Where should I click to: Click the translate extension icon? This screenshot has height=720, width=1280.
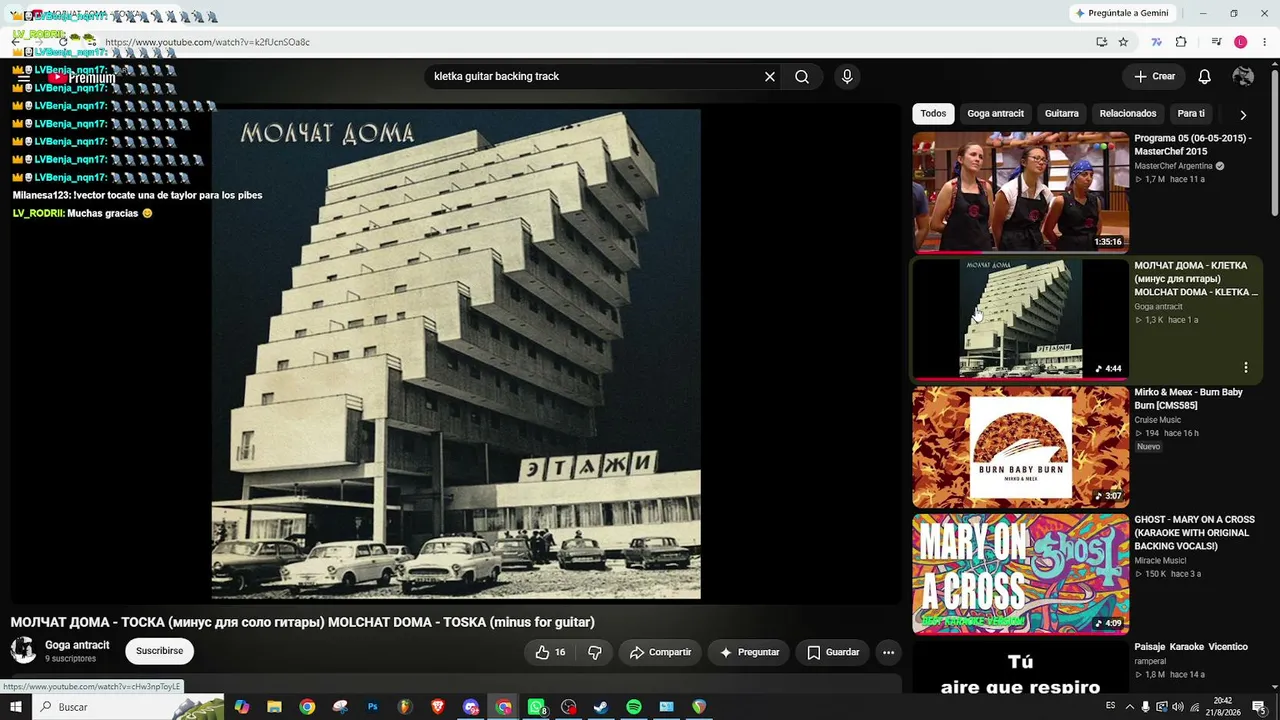[1157, 42]
